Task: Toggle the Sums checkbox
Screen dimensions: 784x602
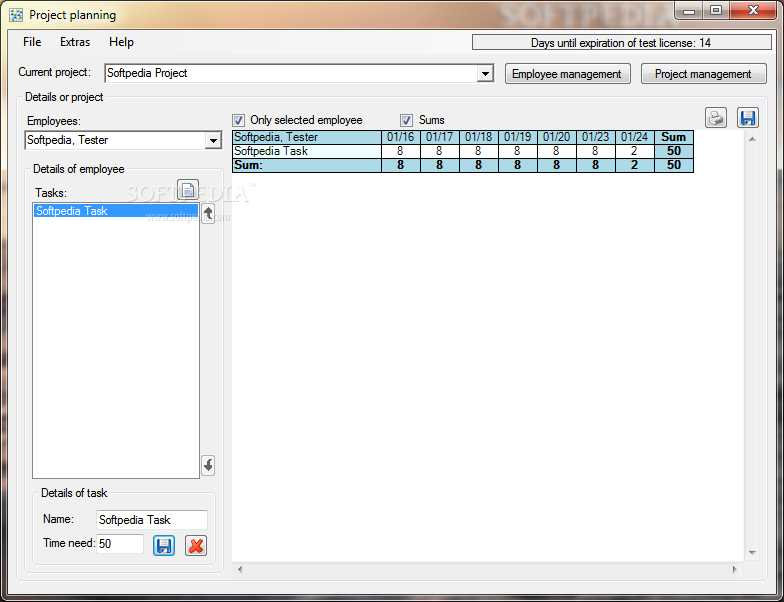Action: [x=406, y=120]
